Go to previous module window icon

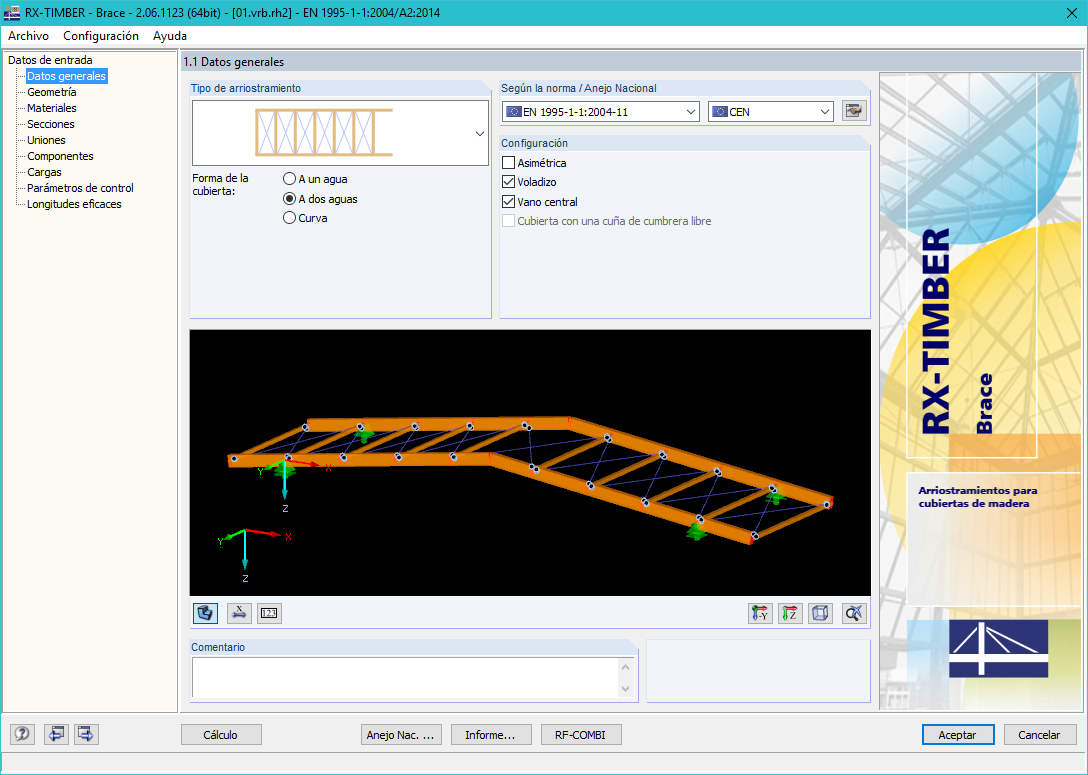[x=56, y=734]
